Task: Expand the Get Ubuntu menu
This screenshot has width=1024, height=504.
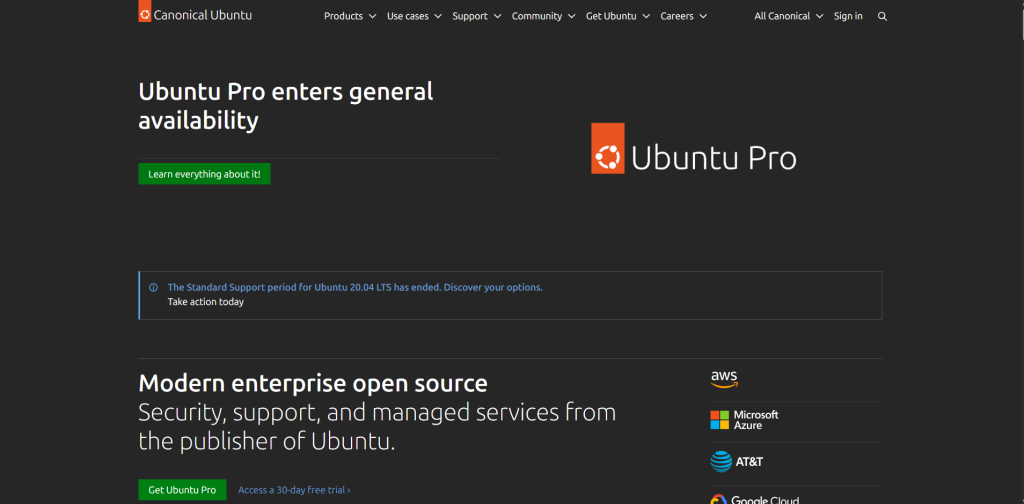Action: click(618, 16)
